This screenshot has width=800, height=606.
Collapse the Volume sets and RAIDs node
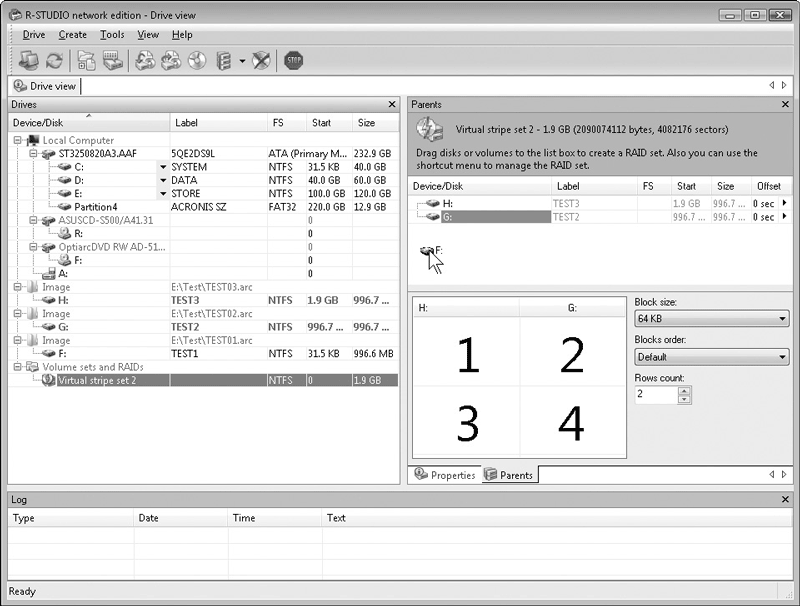(17, 367)
